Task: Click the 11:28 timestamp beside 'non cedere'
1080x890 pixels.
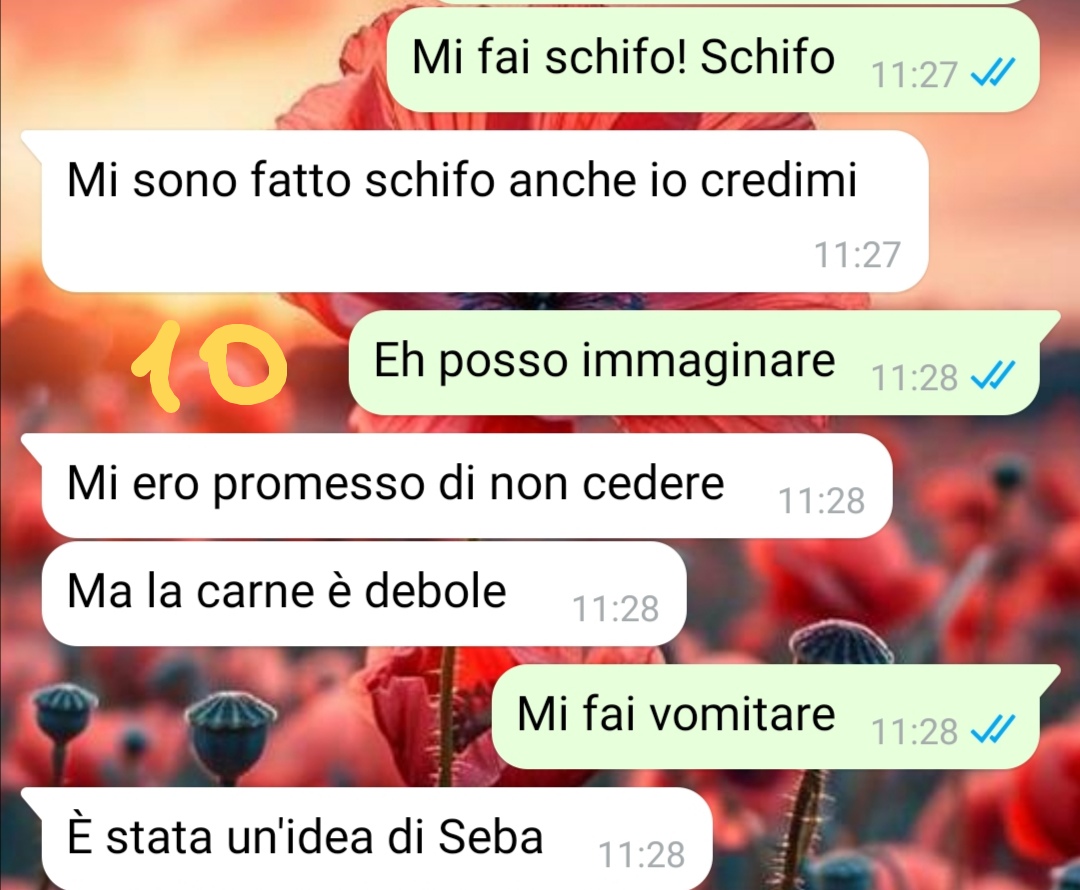Action: (821, 501)
